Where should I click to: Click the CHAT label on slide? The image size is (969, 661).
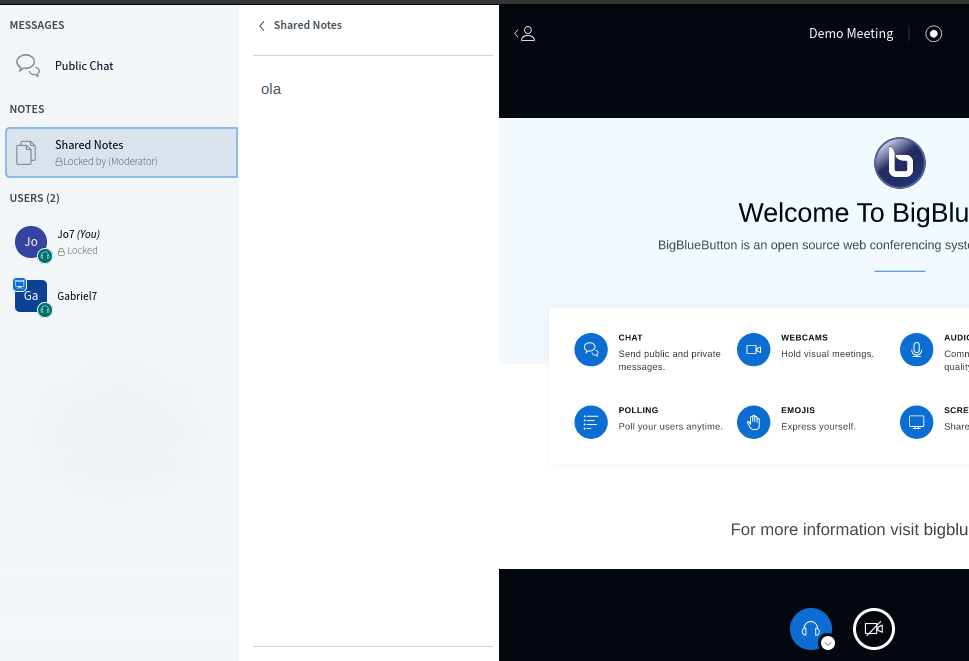(630, 338)
